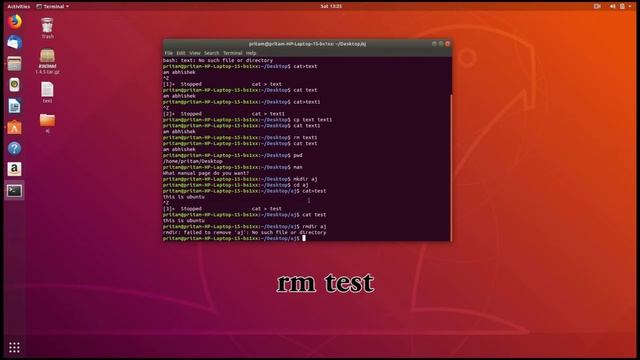640x360 pixels.
Task: Open the clock showing Sat 13:25
Action: (331, 6)
